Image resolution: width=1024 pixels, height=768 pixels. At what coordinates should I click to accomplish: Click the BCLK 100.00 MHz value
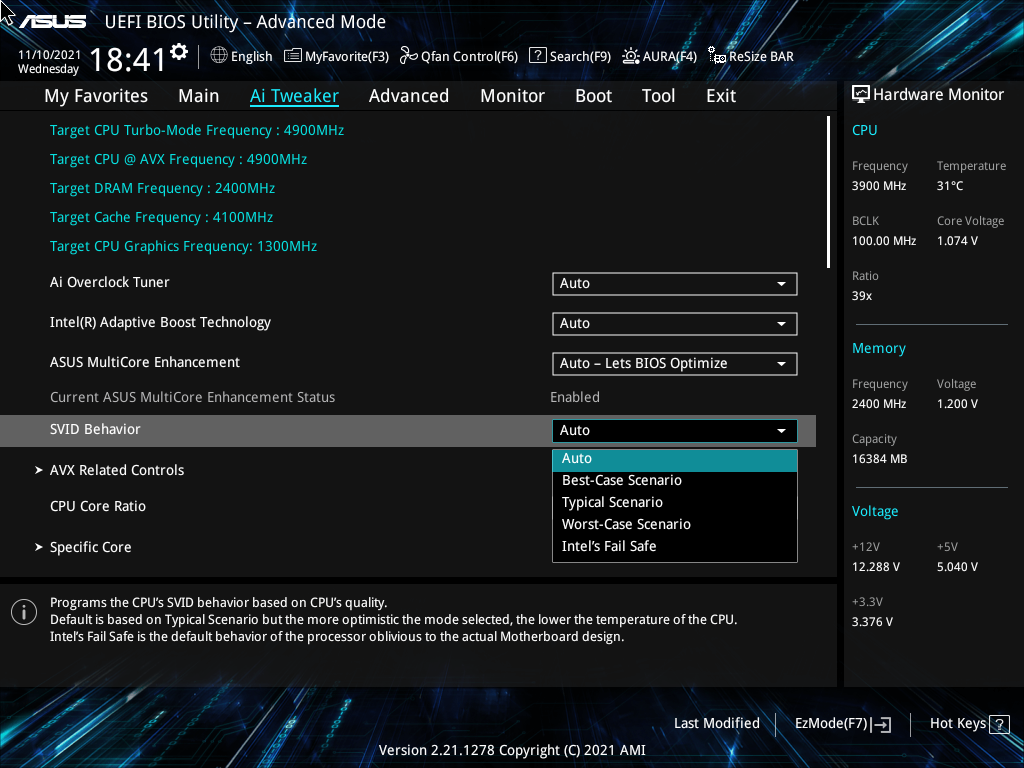pos(884,241)
